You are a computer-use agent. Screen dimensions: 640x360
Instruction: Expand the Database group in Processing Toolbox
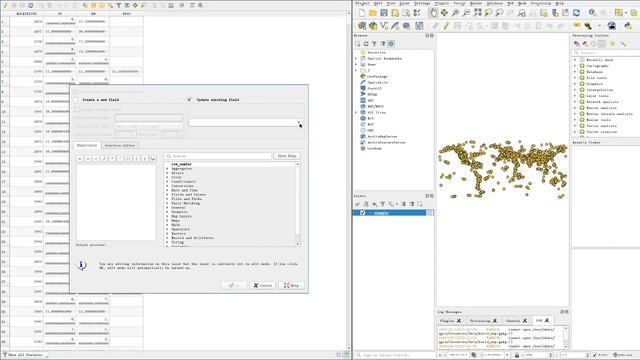coord(576,72)
